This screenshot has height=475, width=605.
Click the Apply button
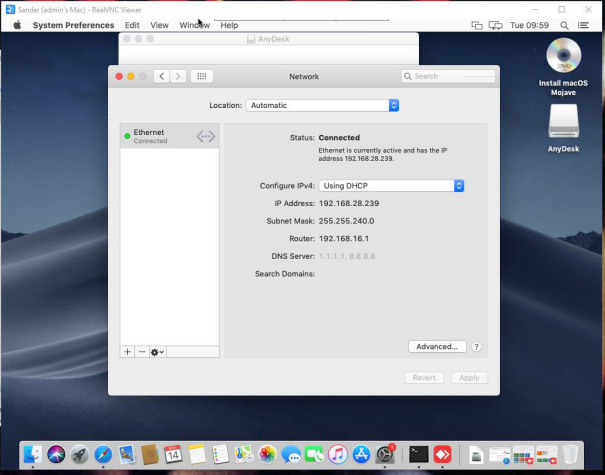tap(469, 378)
